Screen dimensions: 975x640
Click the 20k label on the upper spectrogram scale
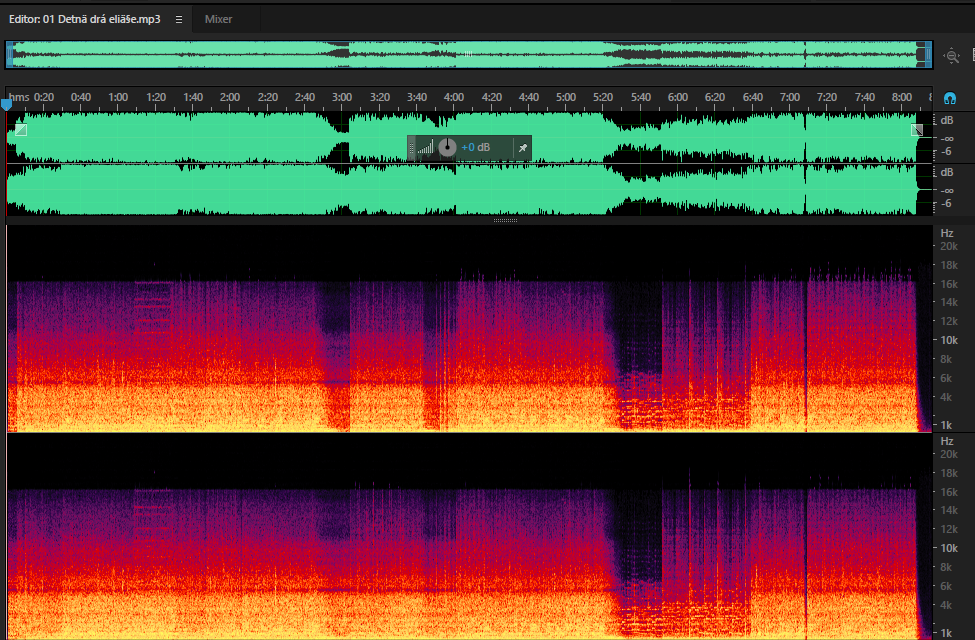pyautogui.click(x=949, y=246)
